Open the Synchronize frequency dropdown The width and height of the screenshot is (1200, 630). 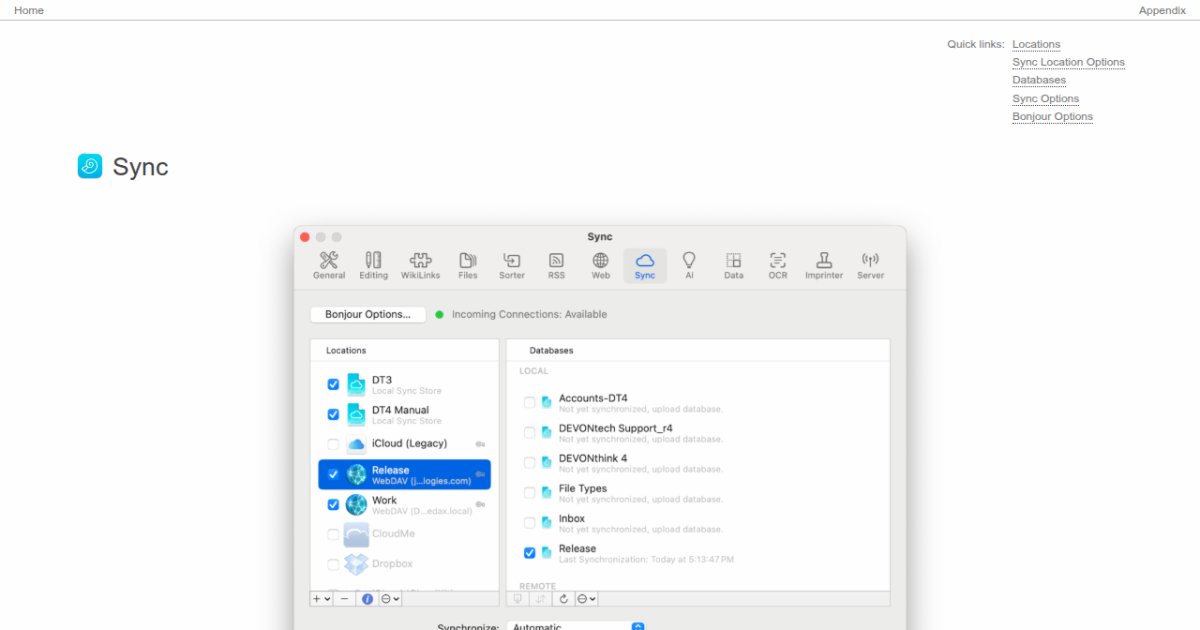(576, 627)
